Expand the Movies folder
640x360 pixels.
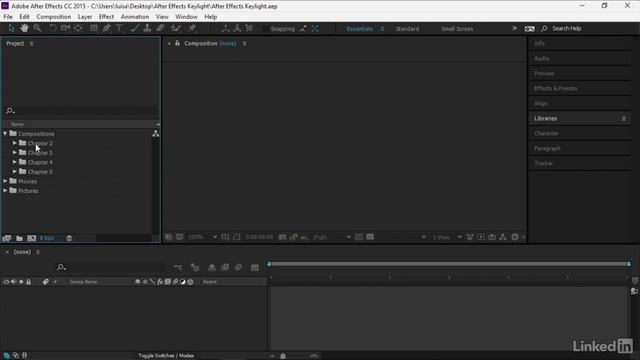click(5, 181)
